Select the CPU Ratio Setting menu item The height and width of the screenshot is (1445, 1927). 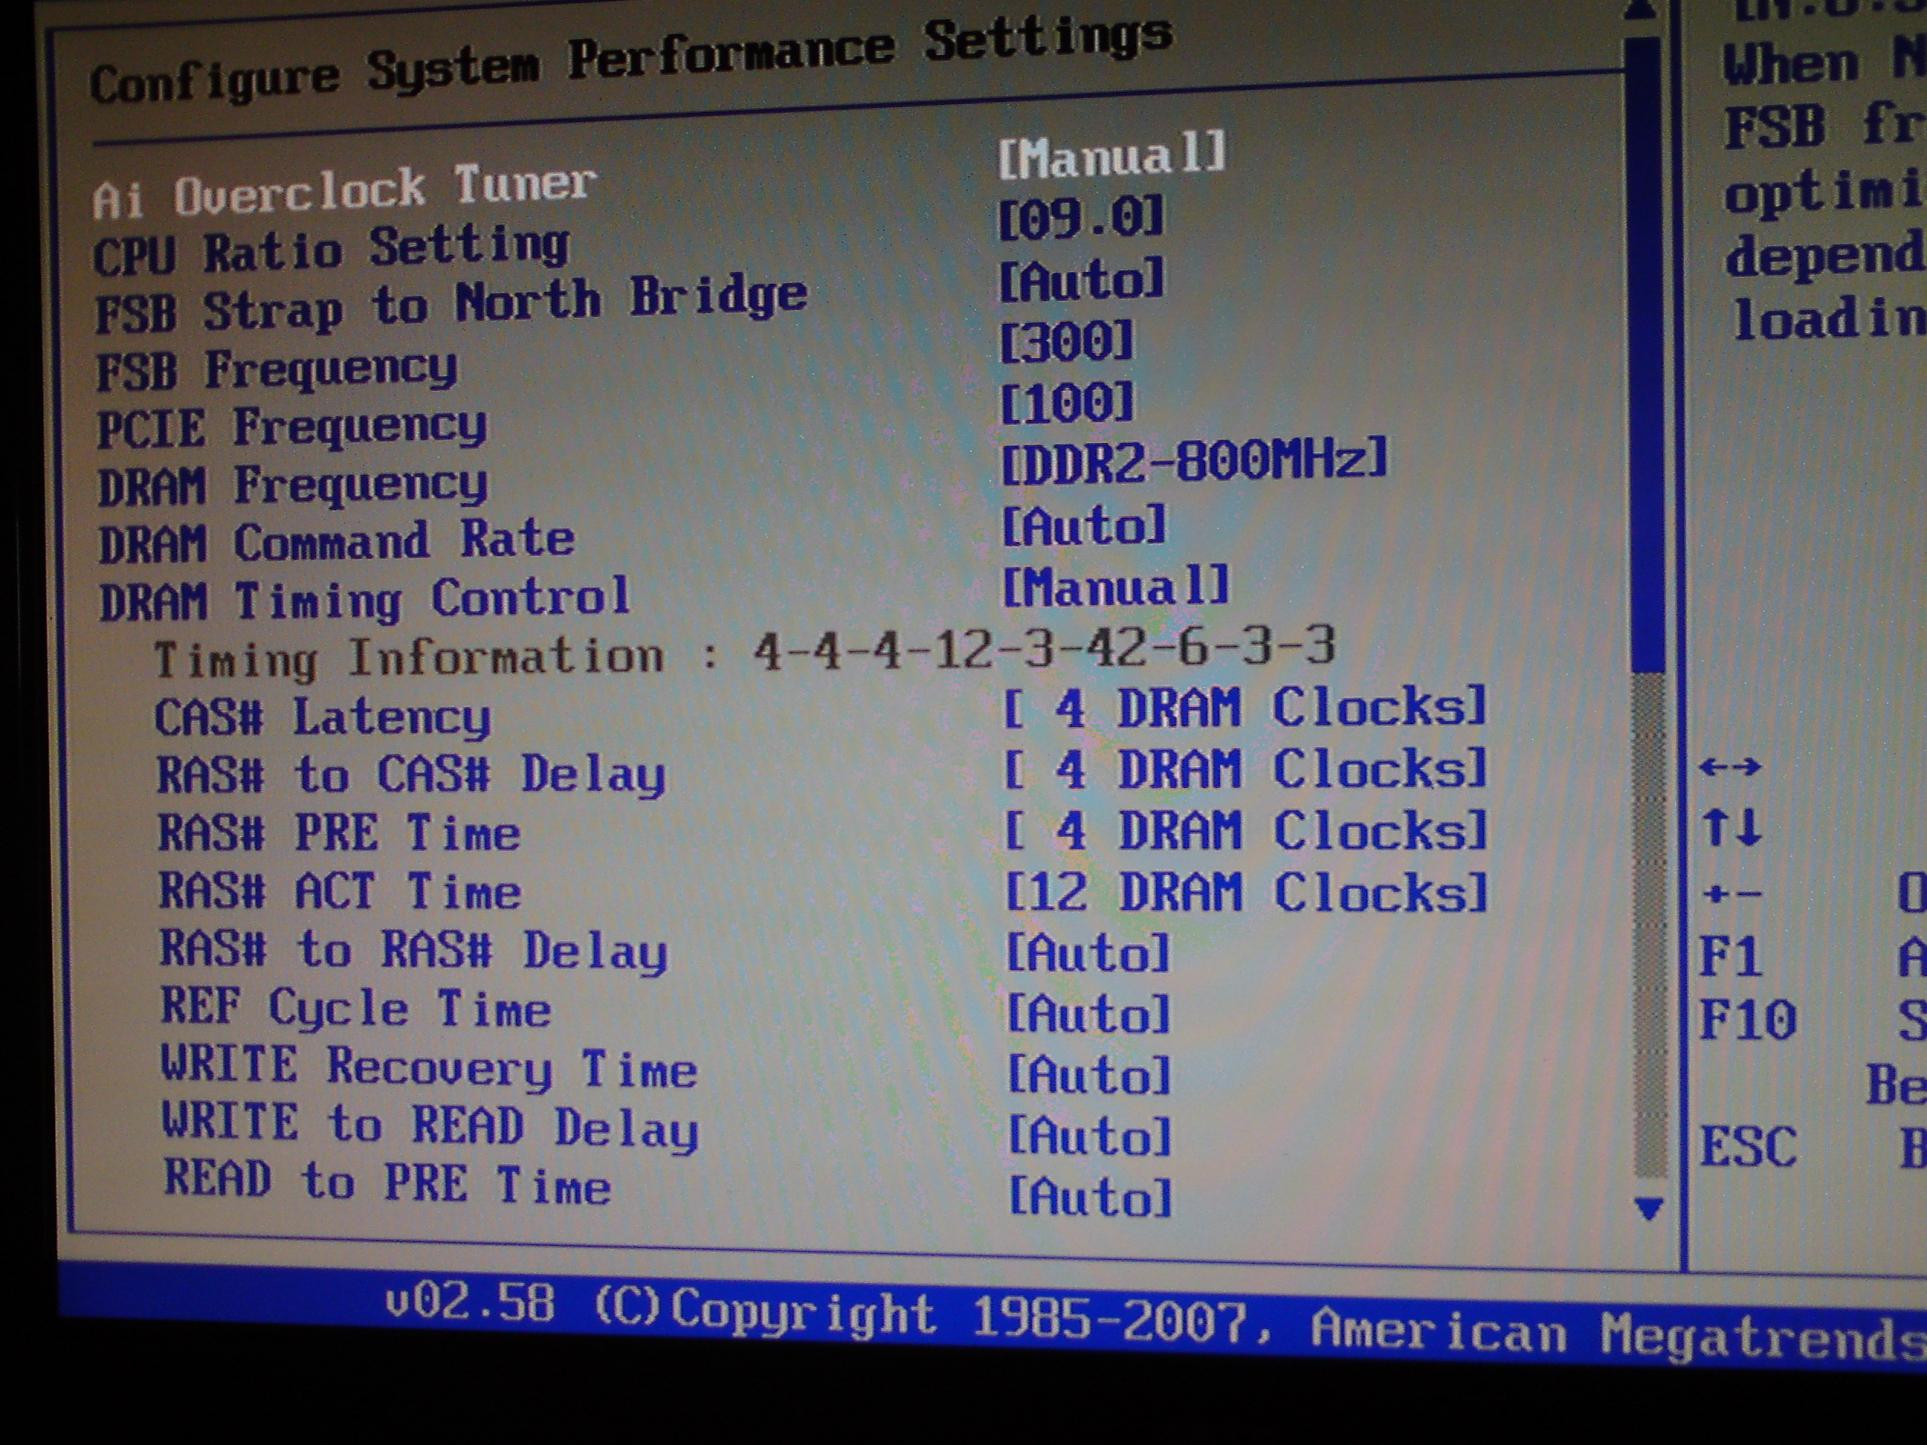click(x=331, y=249)
